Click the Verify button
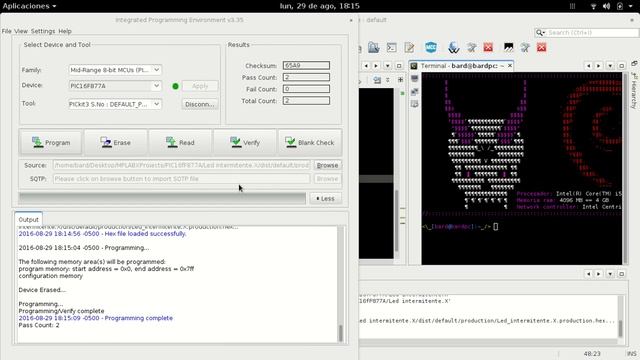Screen dimensions: 640x360 pyautogui.click(x=244, y=142)
